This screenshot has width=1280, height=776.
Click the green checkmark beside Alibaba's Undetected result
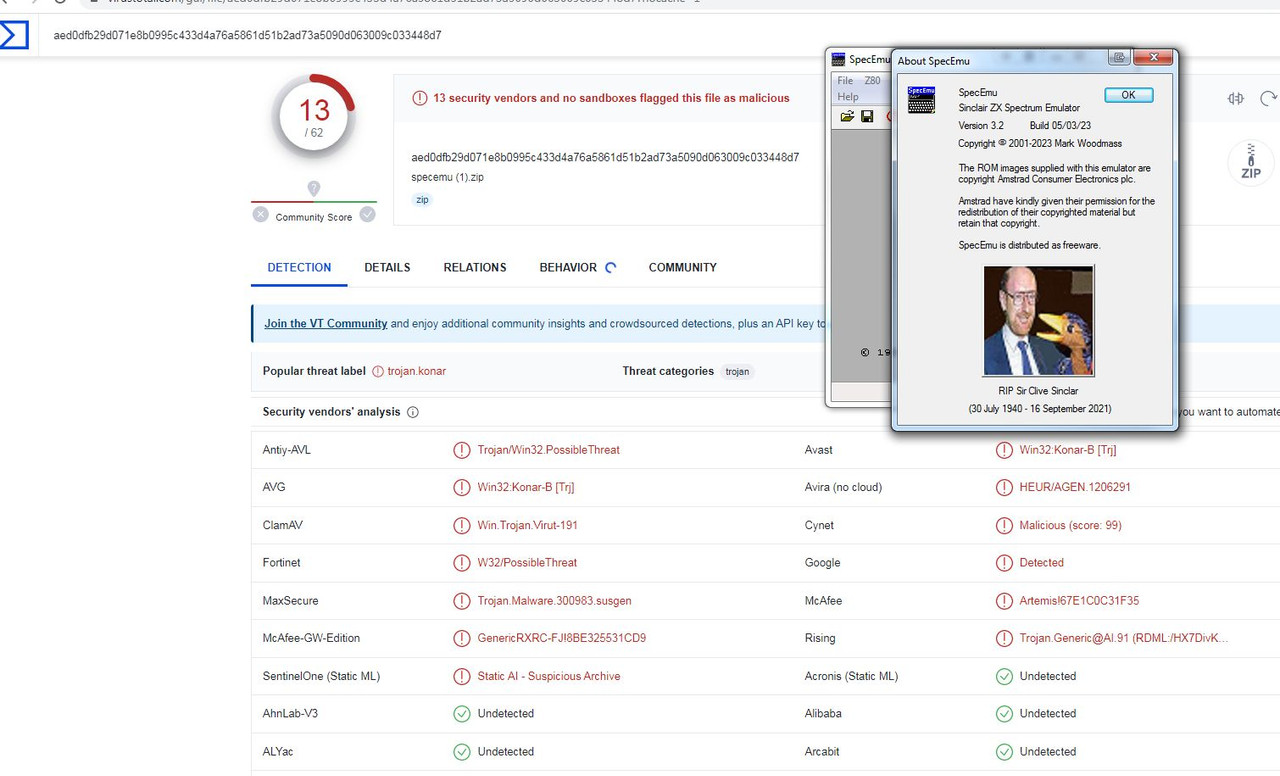[x=1004, y=714]
